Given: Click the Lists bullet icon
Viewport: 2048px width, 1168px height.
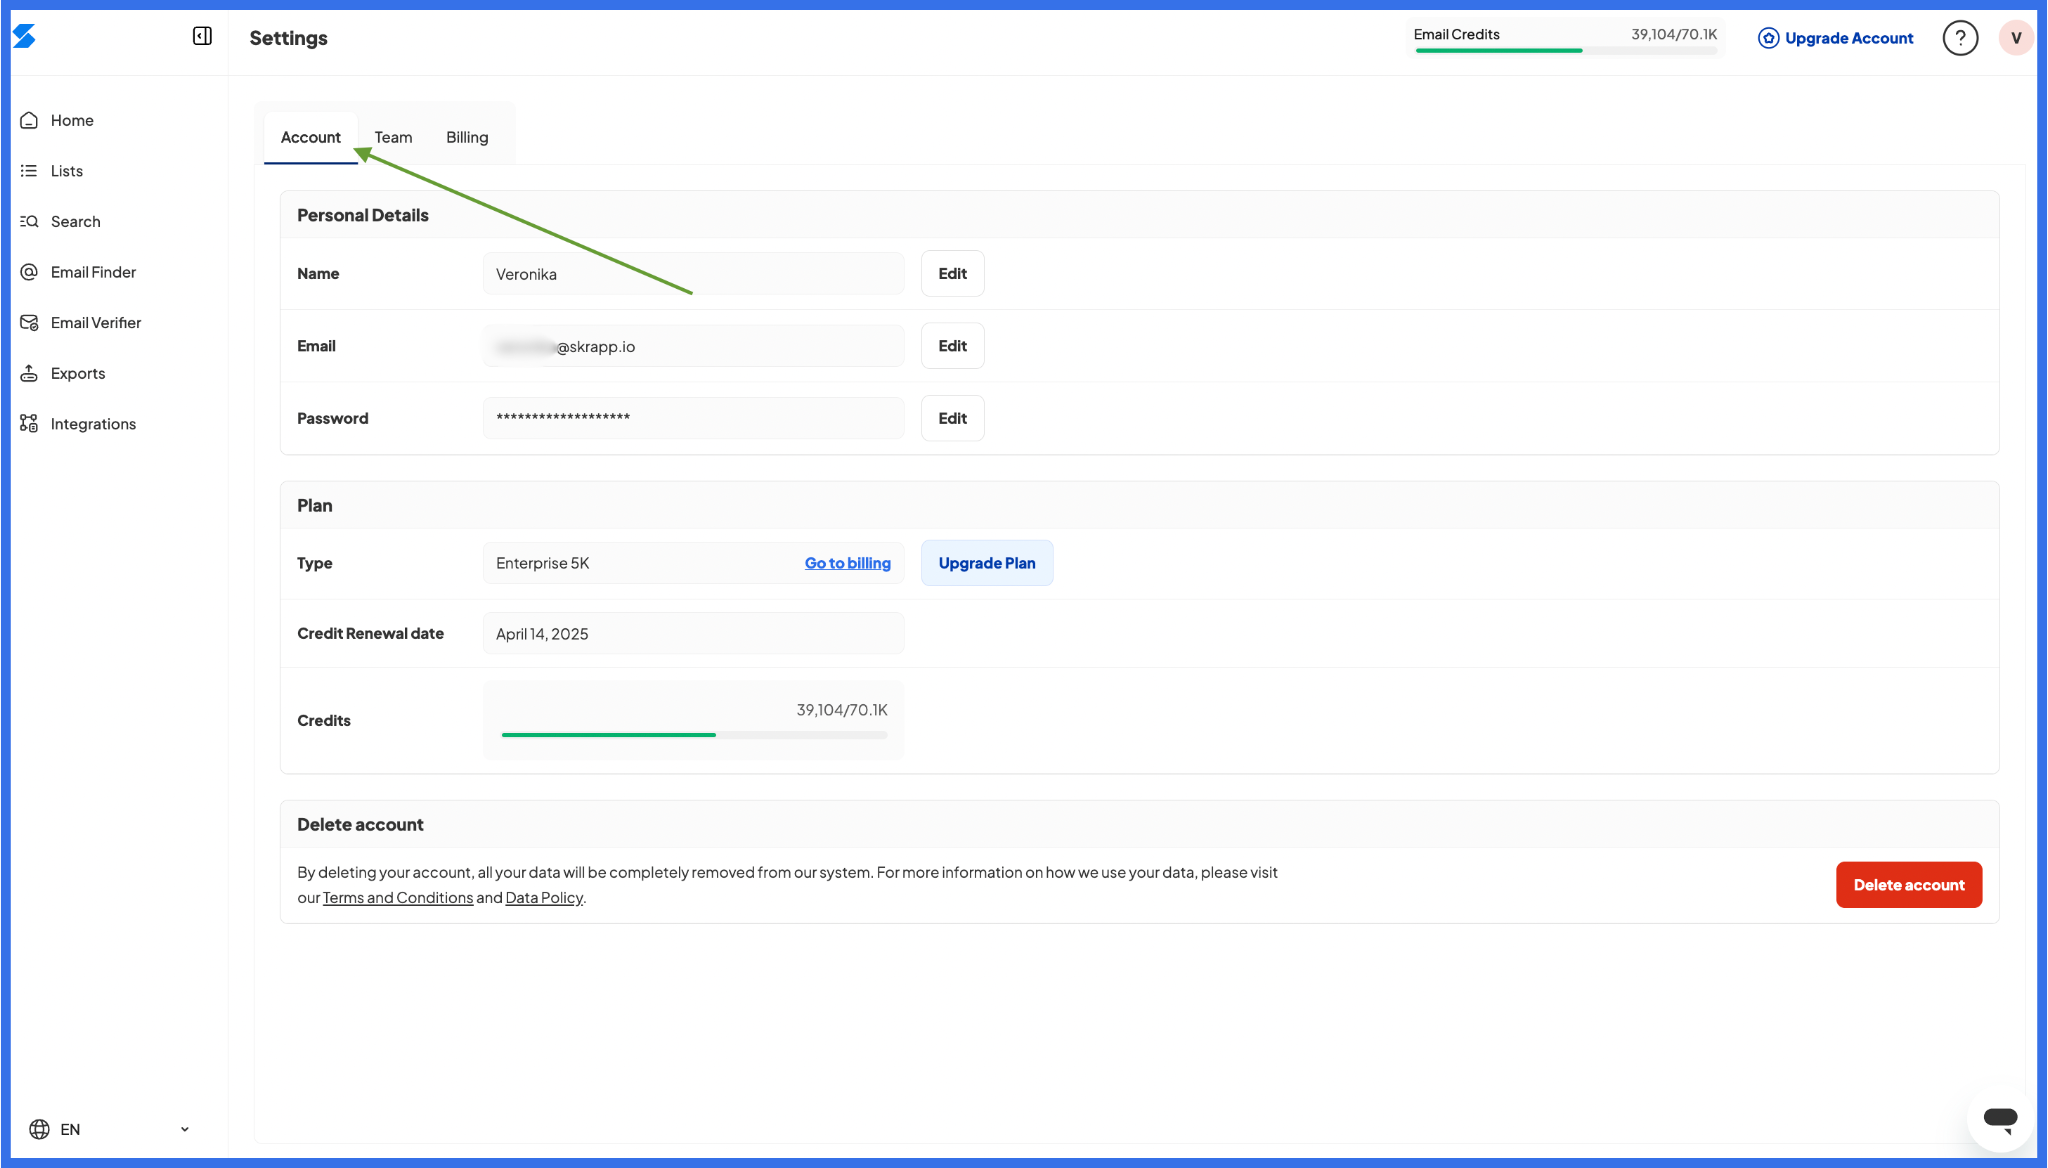Looking at the screenshot, I should [29, 171].
